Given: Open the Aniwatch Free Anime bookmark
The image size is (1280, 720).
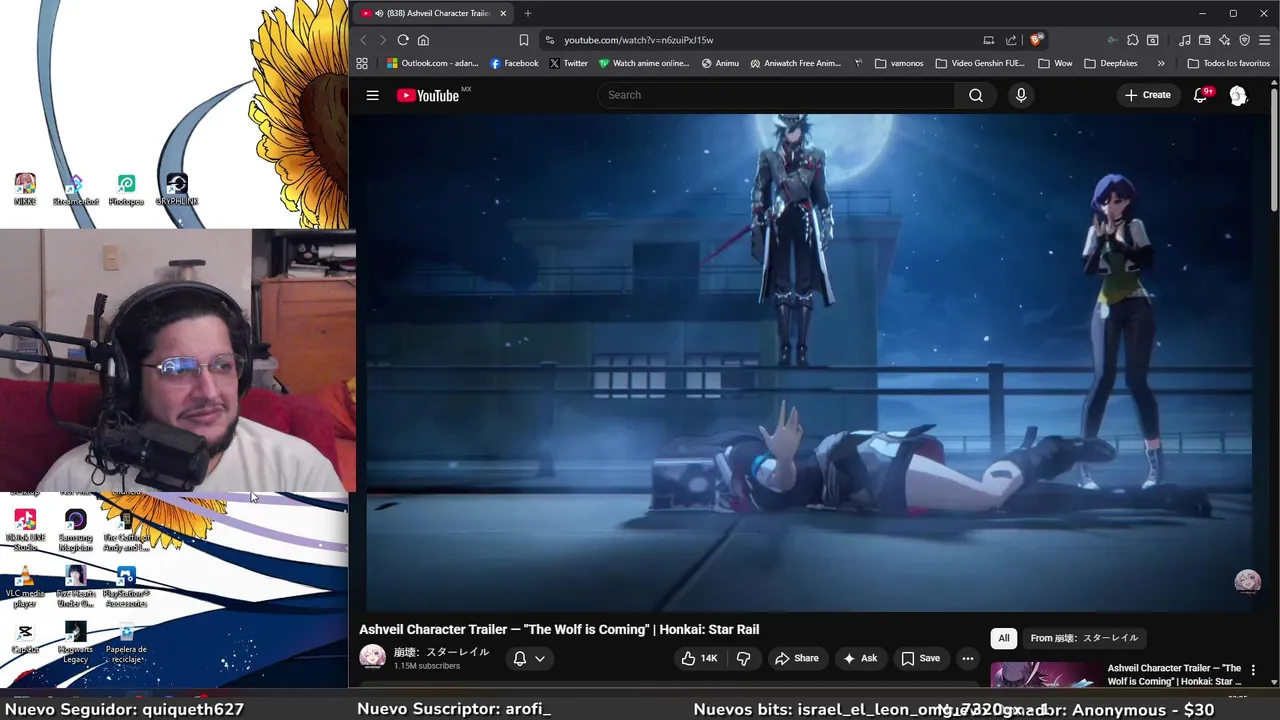Looking at the screenshot, I should point(795,63).
